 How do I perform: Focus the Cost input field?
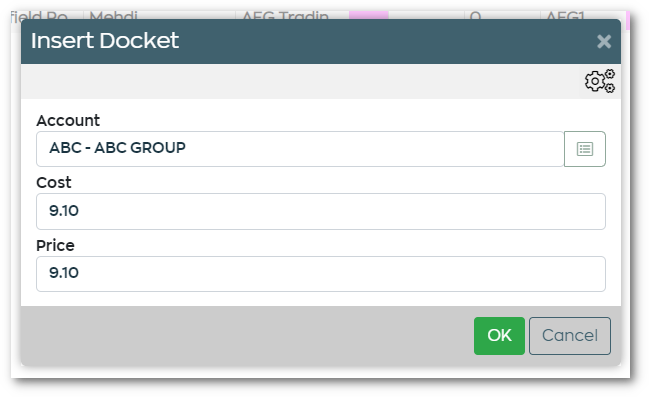[x=321, y=211]
